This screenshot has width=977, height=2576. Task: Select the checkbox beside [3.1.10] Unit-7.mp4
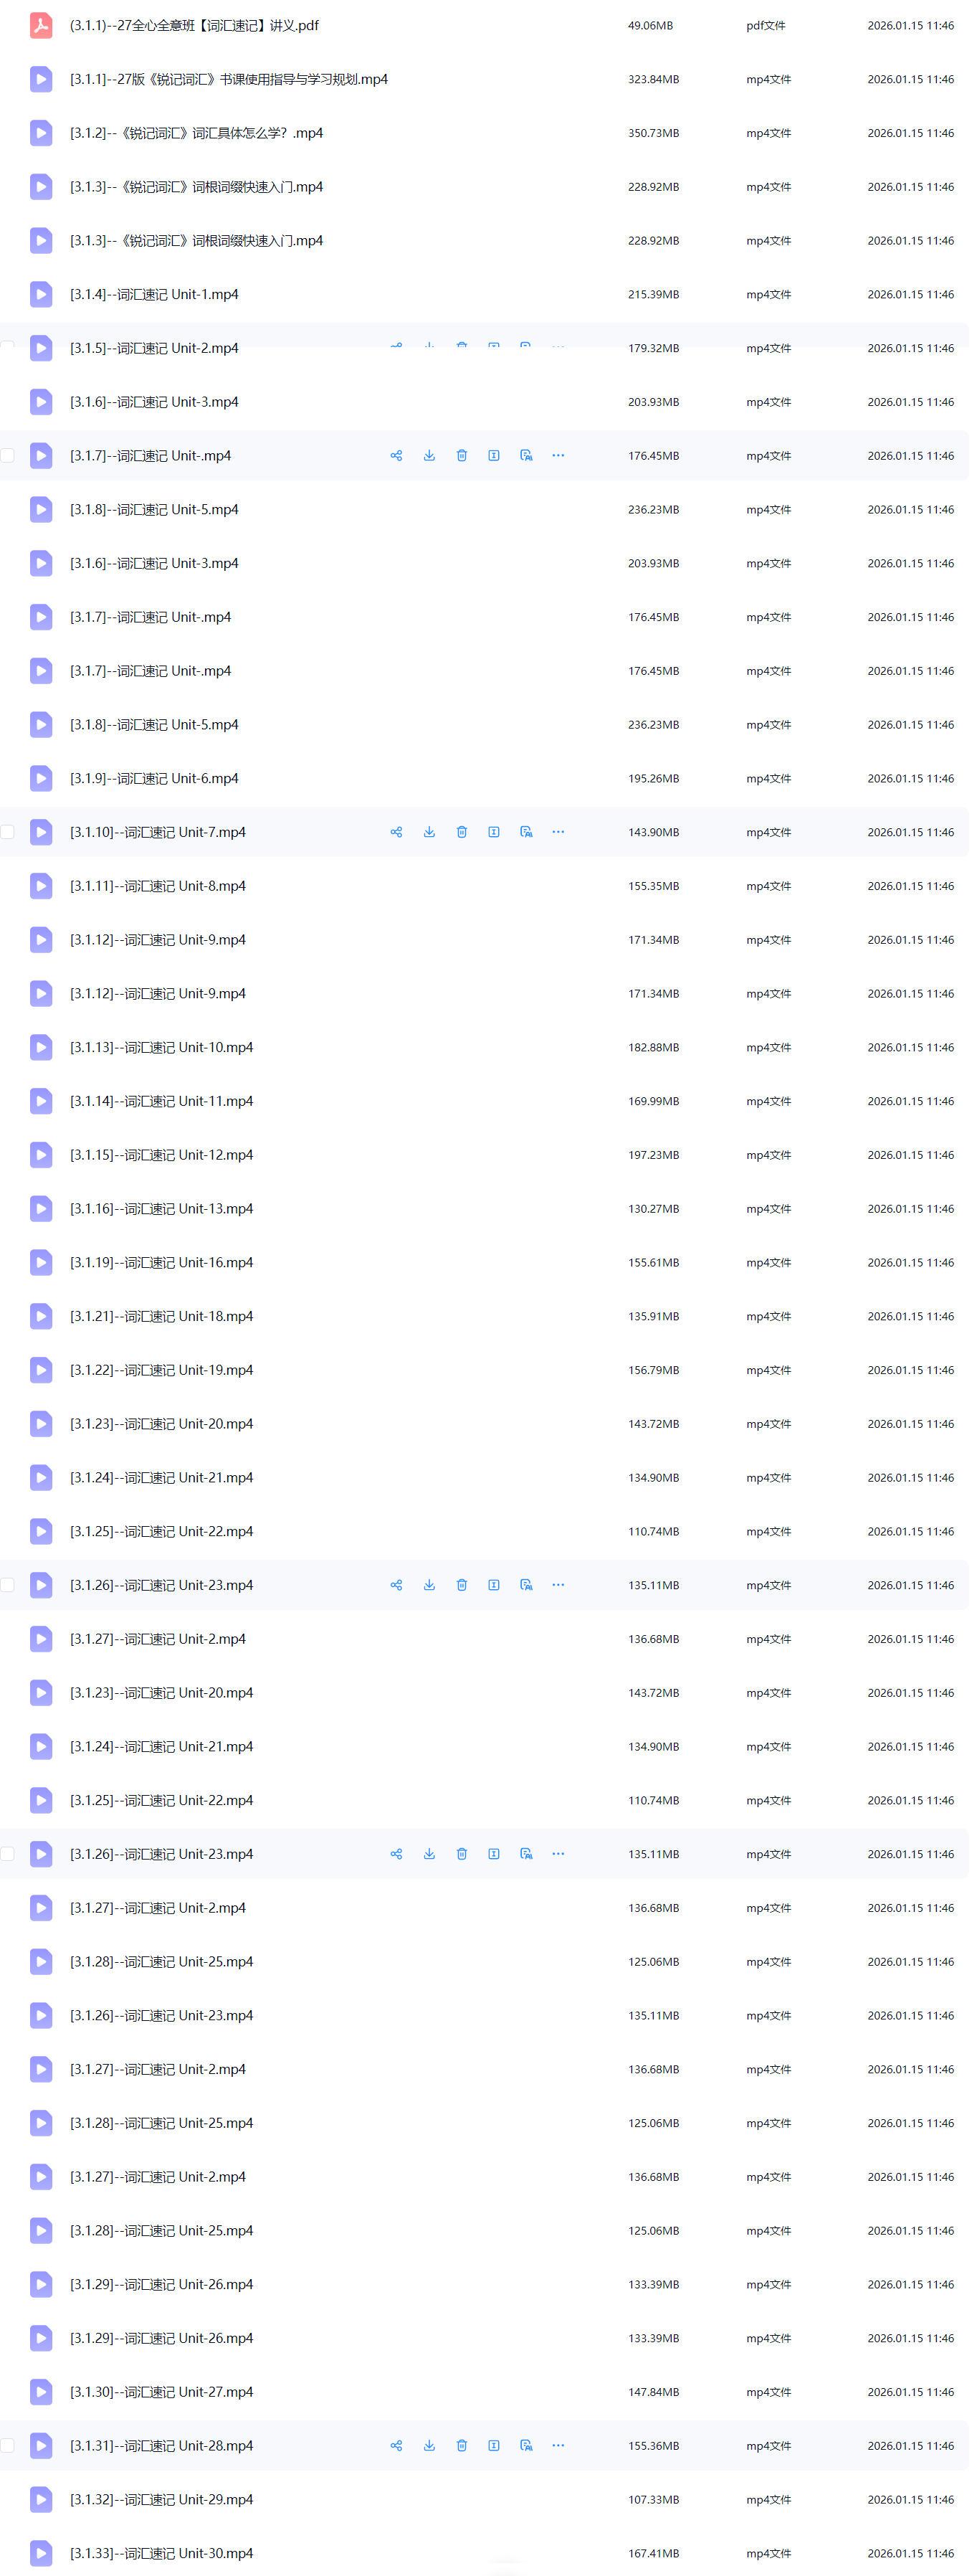tap(8, 832)
